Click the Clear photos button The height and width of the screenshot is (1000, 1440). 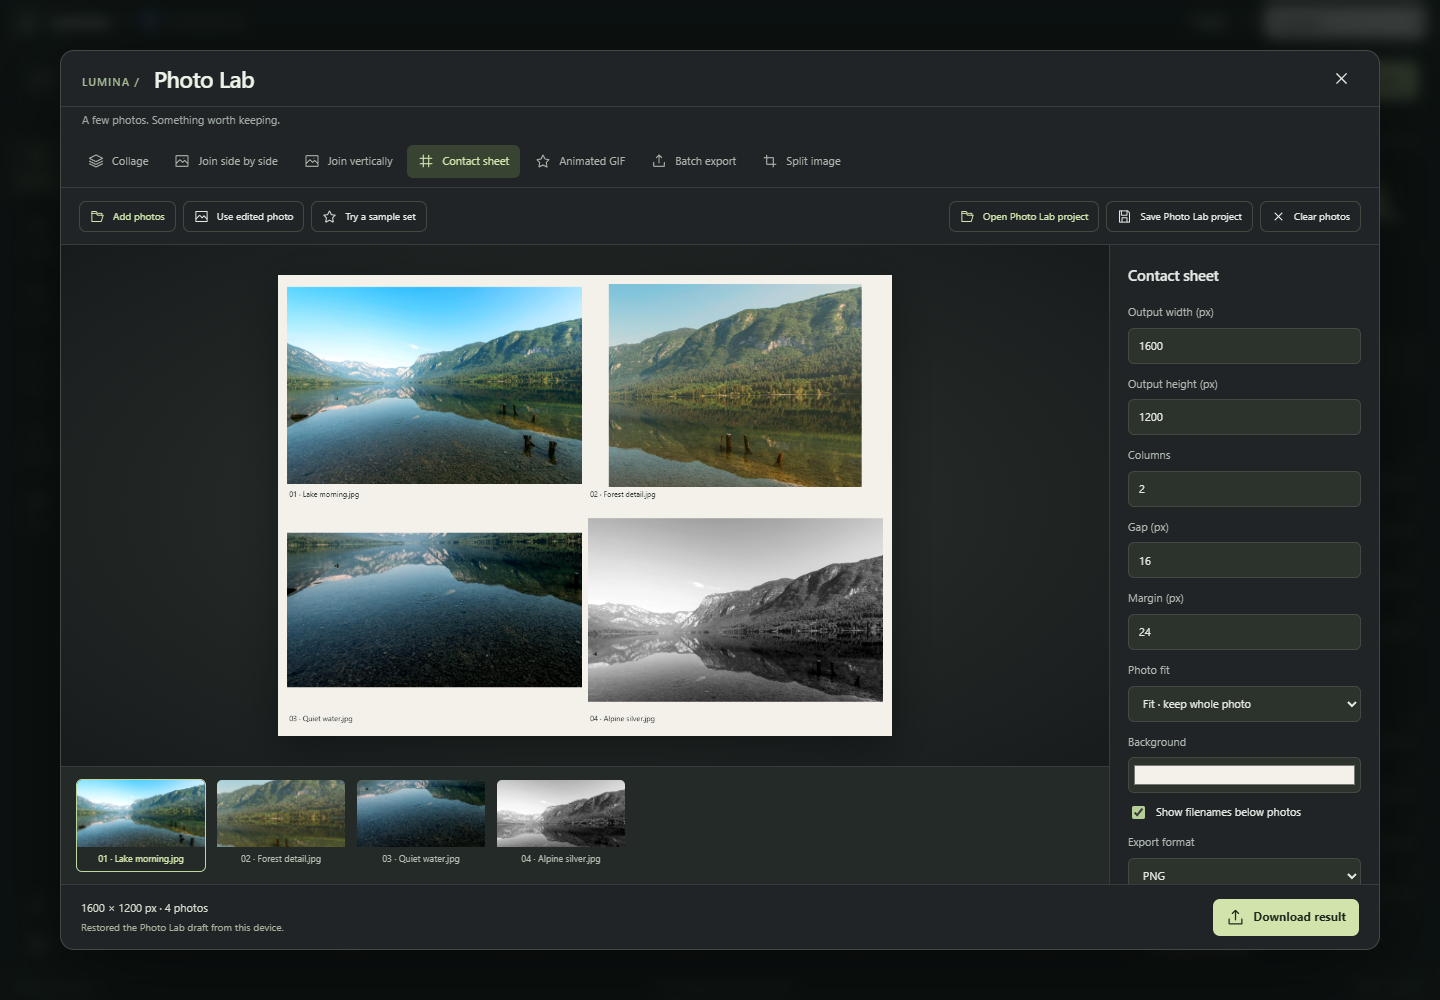[x=1310, y=217]
